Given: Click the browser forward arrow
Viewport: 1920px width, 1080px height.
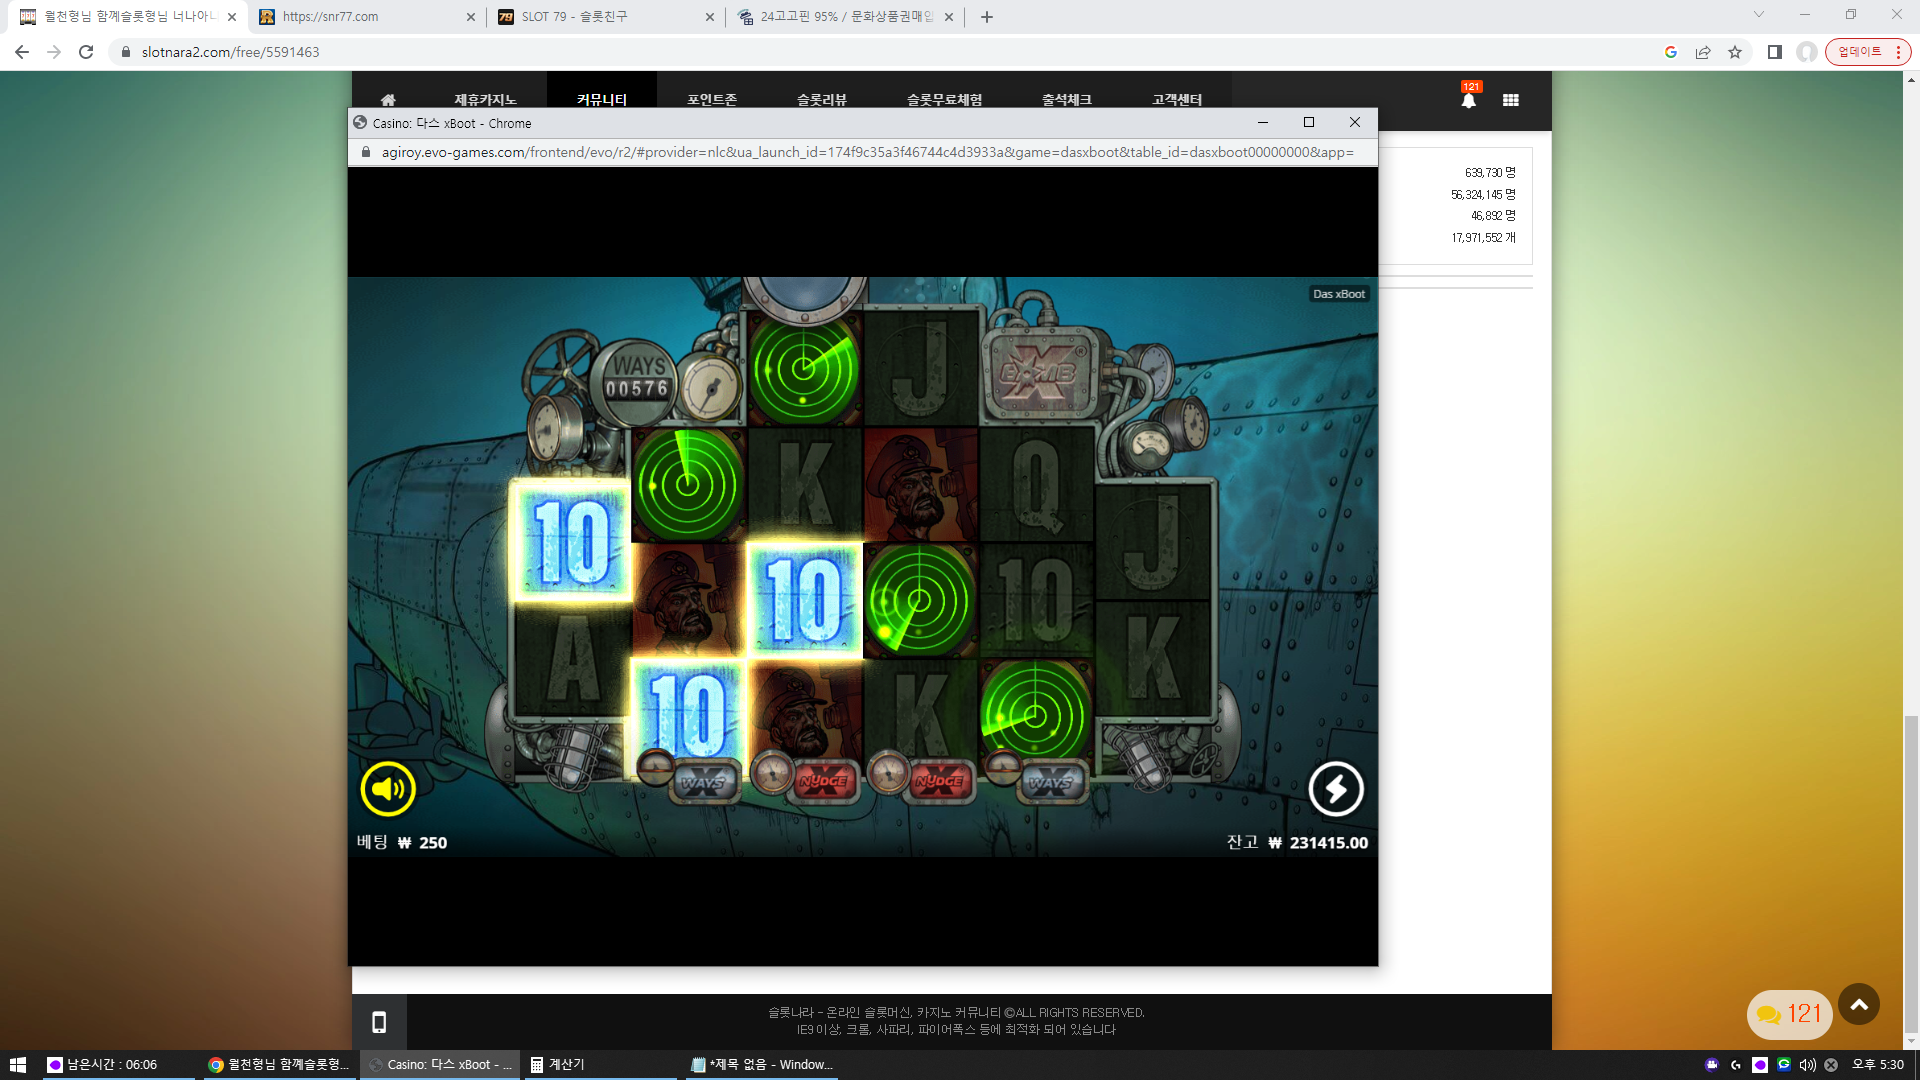Looking at the screenshot, I should click(54, 52).
